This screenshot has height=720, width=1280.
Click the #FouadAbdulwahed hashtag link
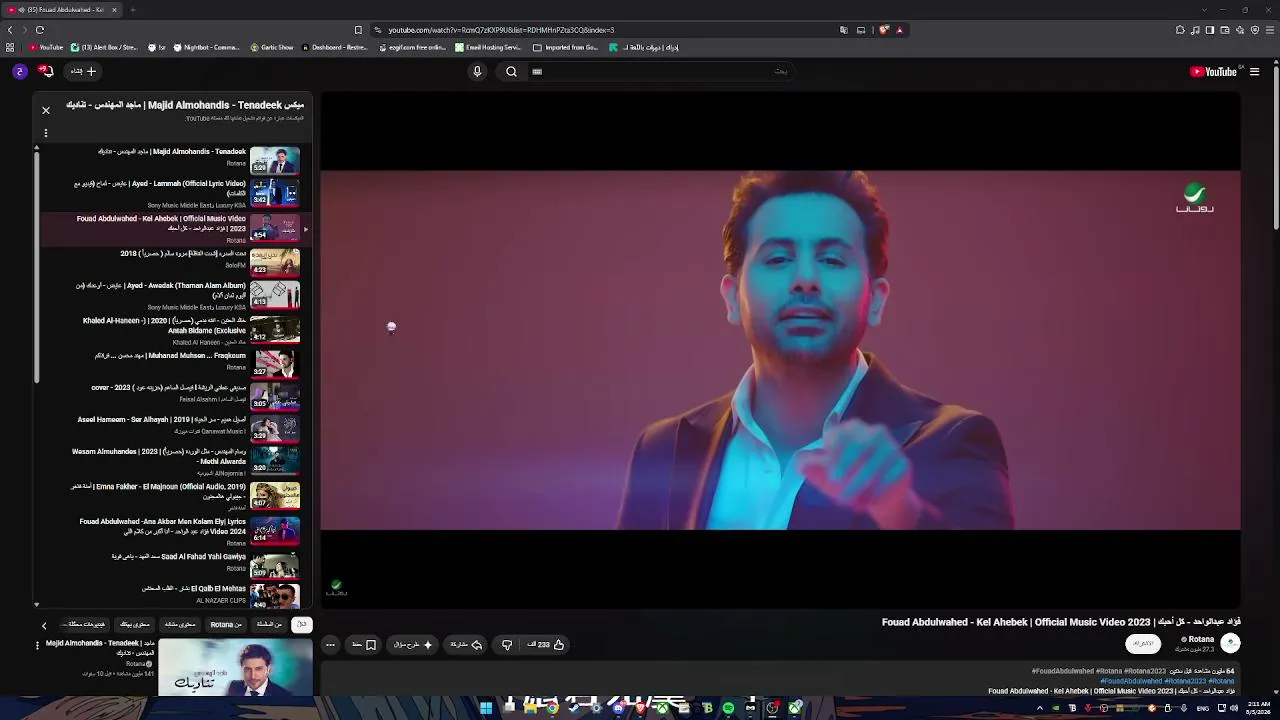[x=1131, y=681]
